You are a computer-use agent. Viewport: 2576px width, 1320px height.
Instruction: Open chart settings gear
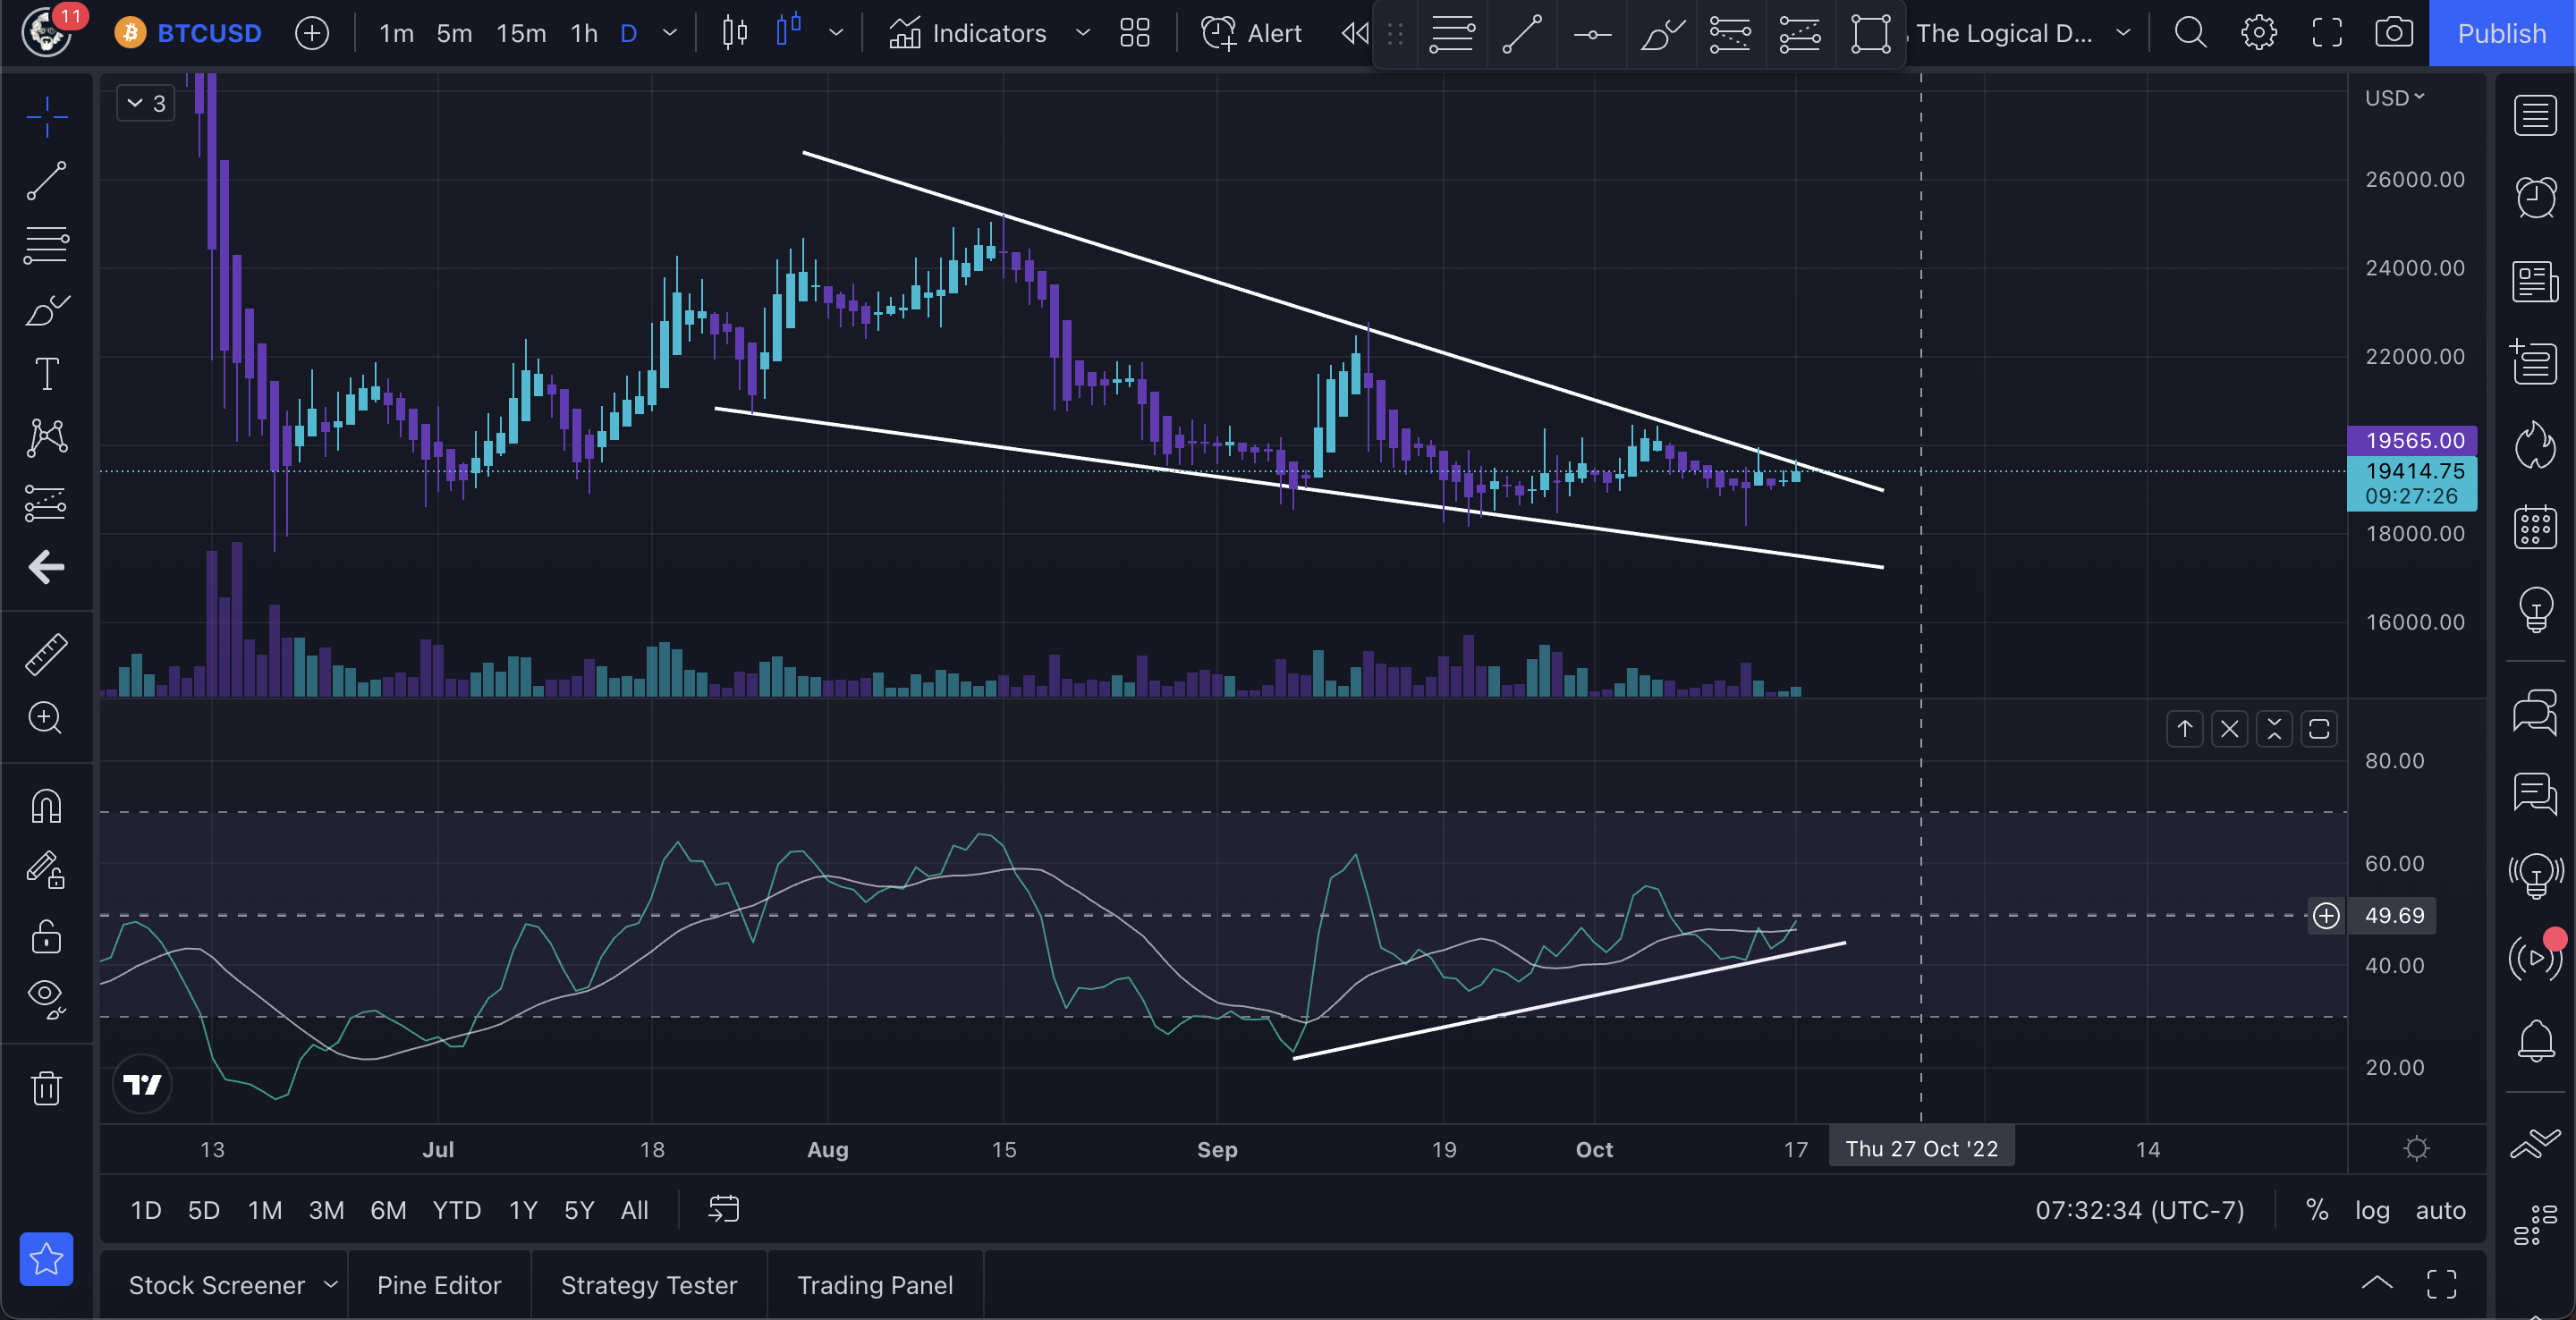click(2258, 33)
